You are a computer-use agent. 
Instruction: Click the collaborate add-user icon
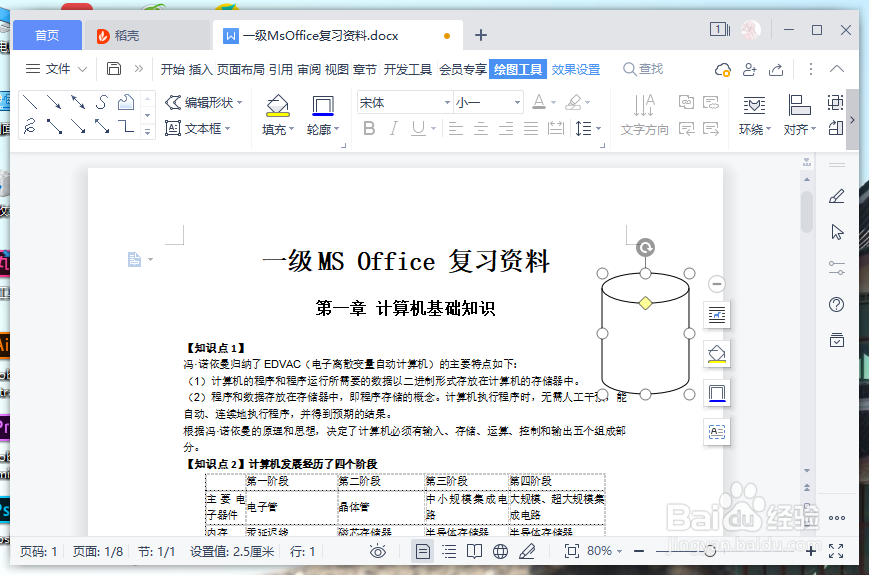coord(749,69)
